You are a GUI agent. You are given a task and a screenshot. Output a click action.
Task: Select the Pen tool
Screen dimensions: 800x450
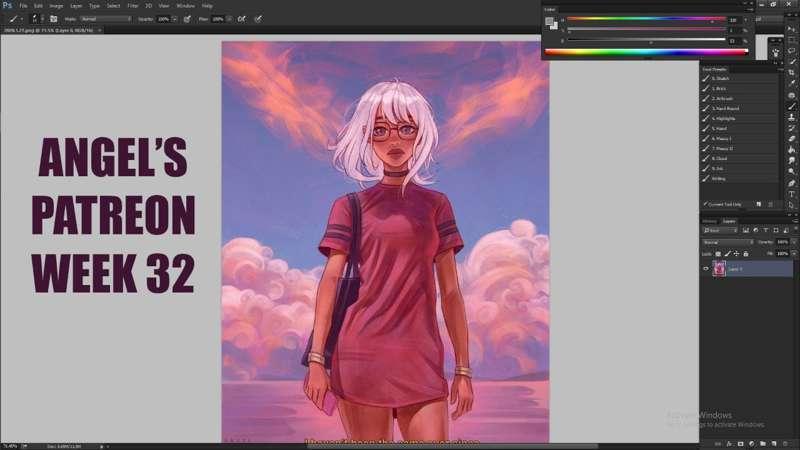(x=792, y=183)
